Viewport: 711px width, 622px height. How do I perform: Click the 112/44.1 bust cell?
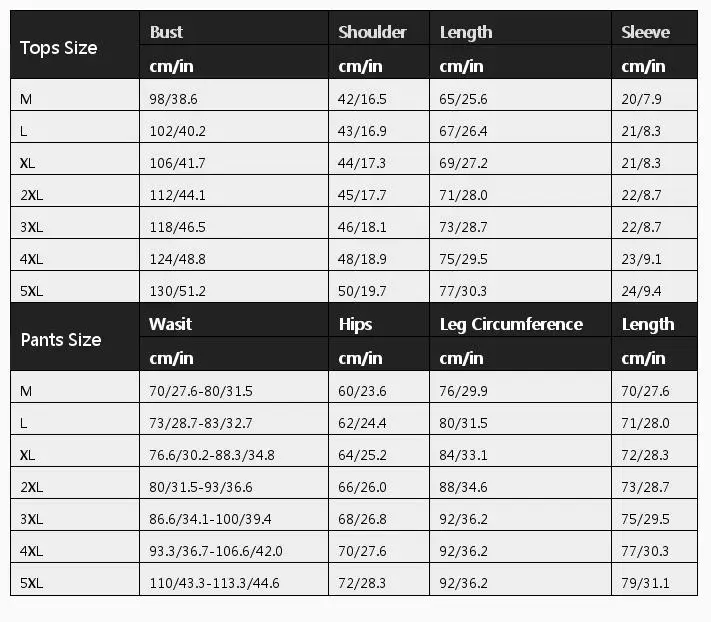click(178, 195)
